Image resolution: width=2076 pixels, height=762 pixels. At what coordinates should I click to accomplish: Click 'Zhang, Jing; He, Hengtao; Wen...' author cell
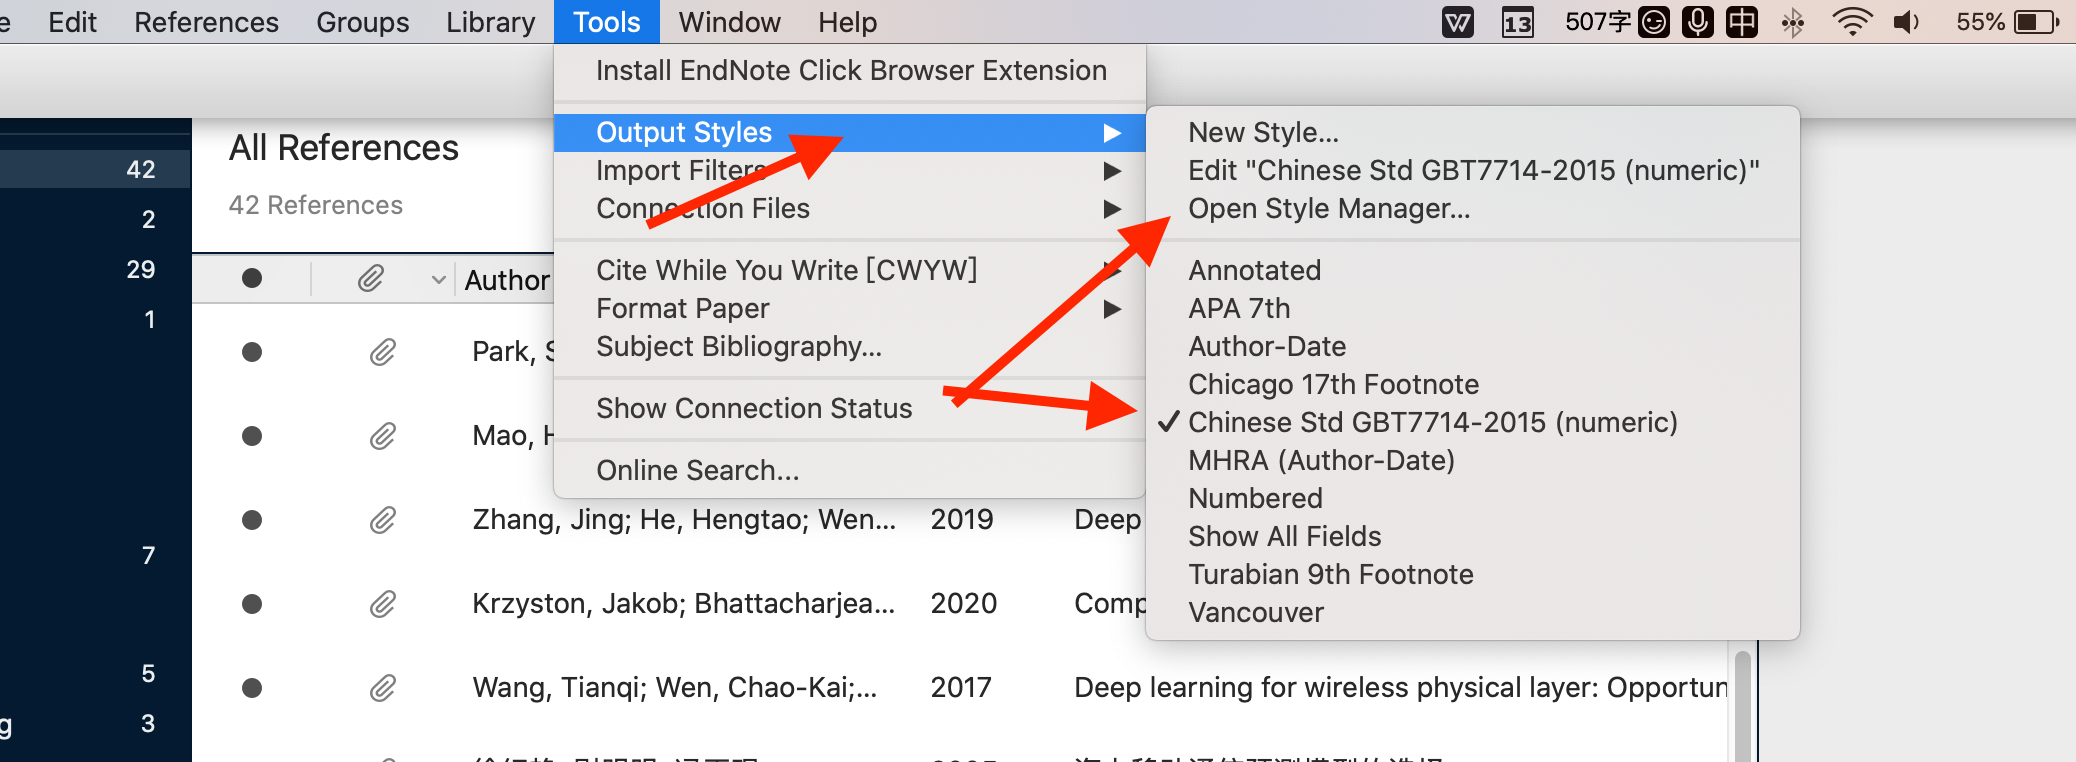click(x=684, y=520)
